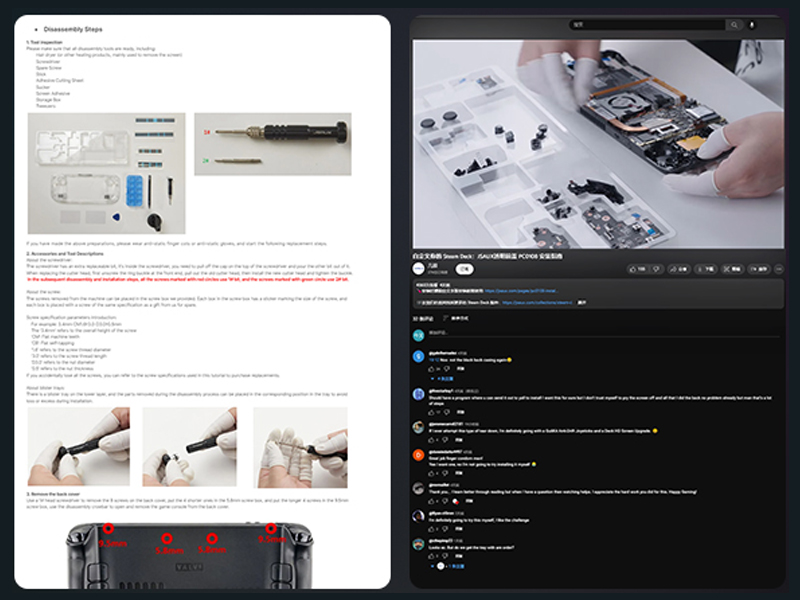The image size is (800, 600).
Task: Dislike the 'Should have a program' comment
Action: coord(446,412)
